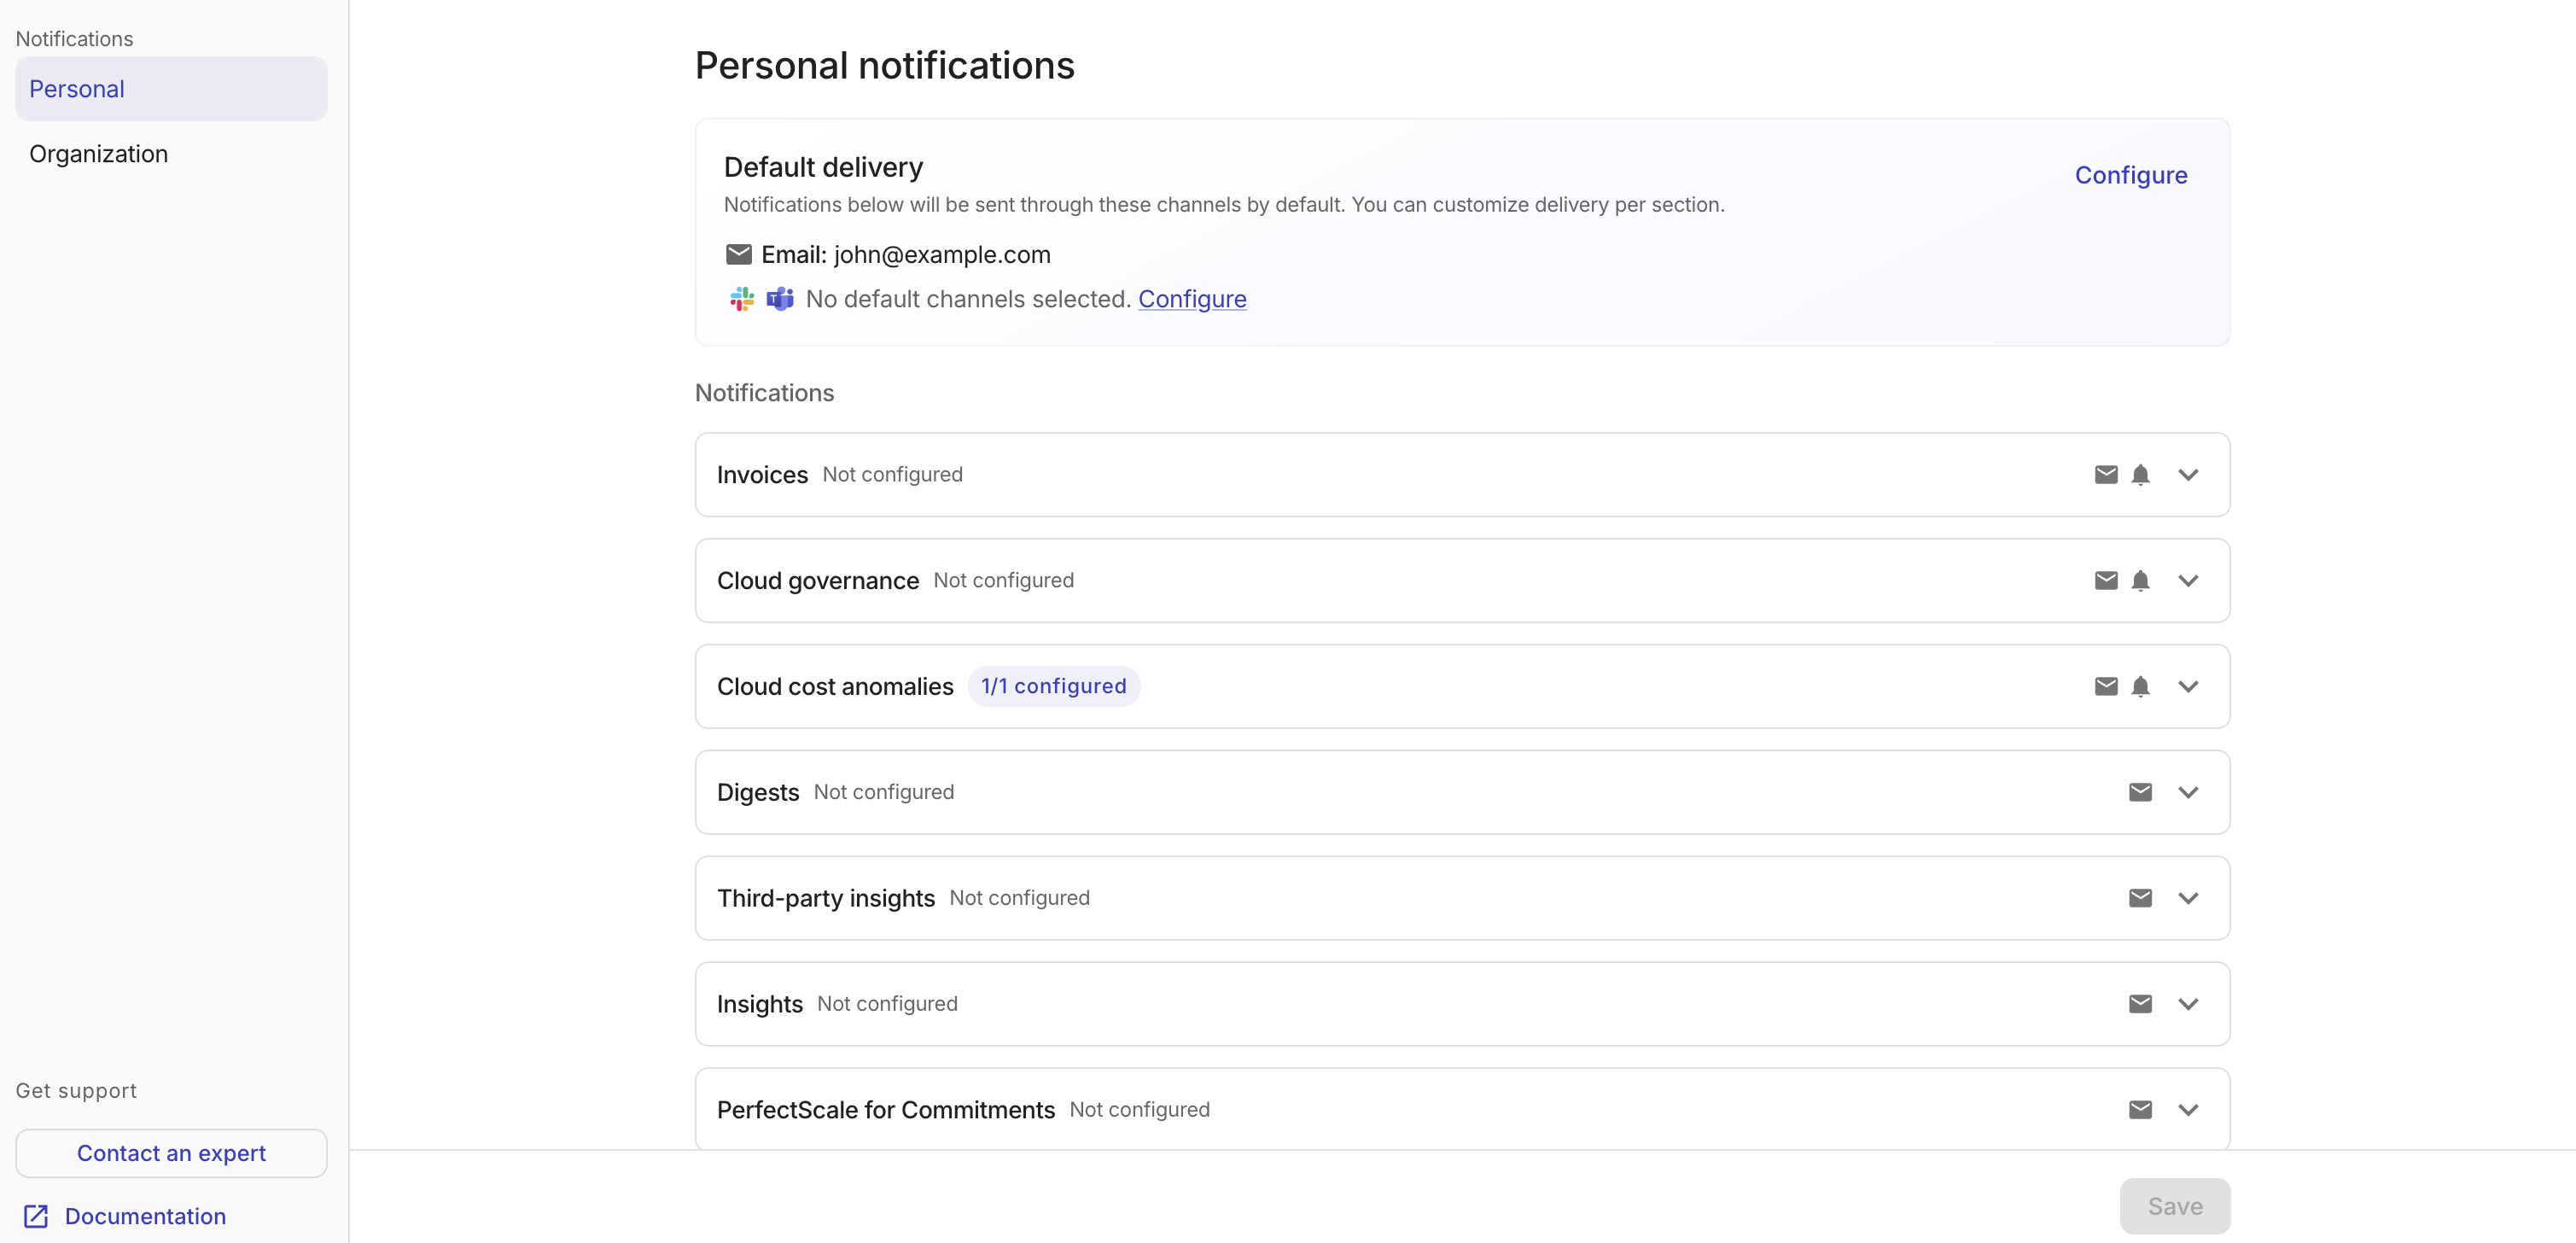
Task: Select the Personal notifications tab
Action: [171, 89]
